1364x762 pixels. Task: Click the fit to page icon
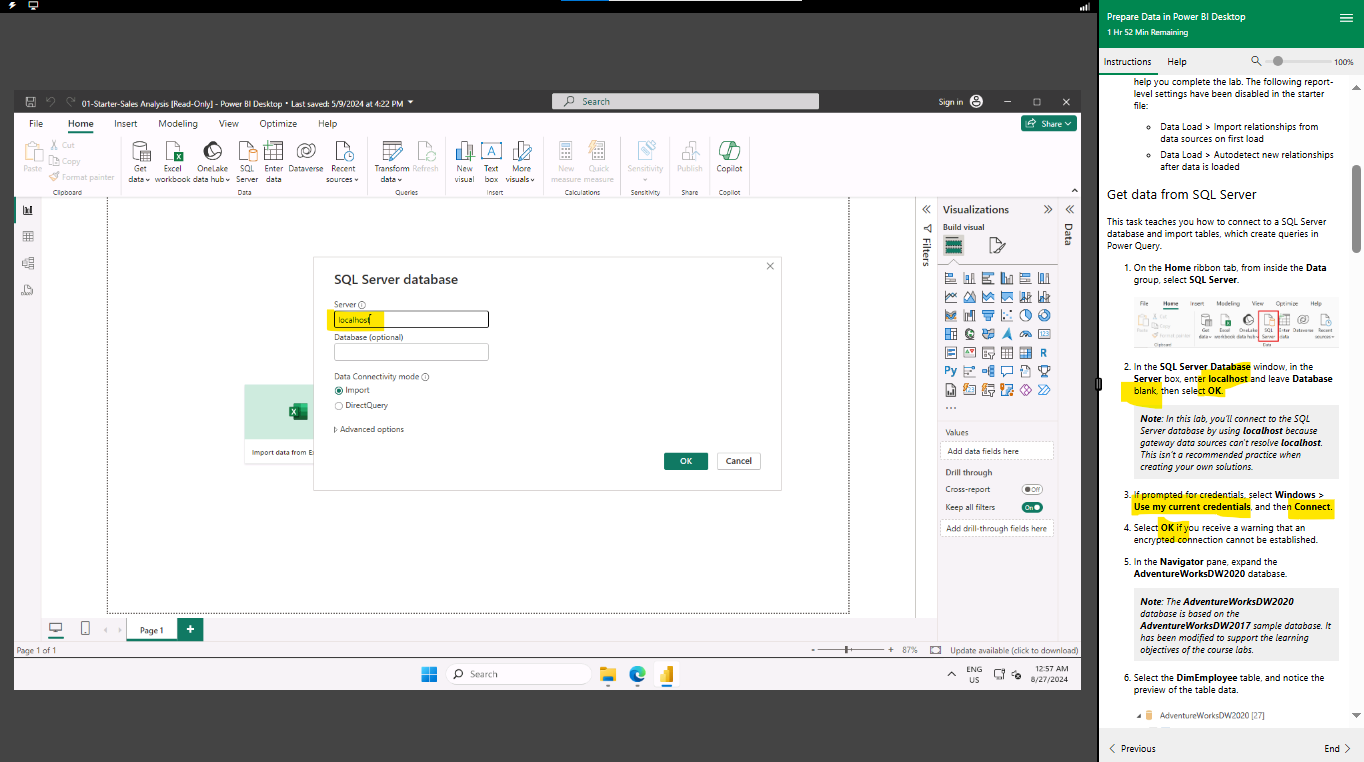click(x=934, y=650)
